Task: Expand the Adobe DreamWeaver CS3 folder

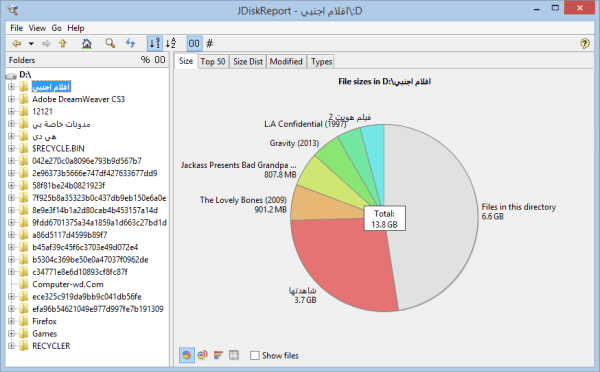Action: click(x=11, y=99)
